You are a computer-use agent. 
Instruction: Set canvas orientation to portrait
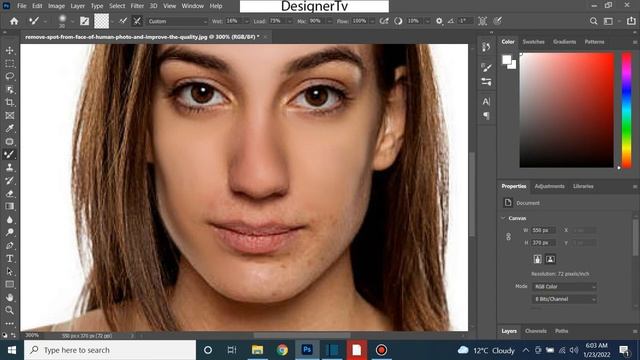(x=538, y=259)
